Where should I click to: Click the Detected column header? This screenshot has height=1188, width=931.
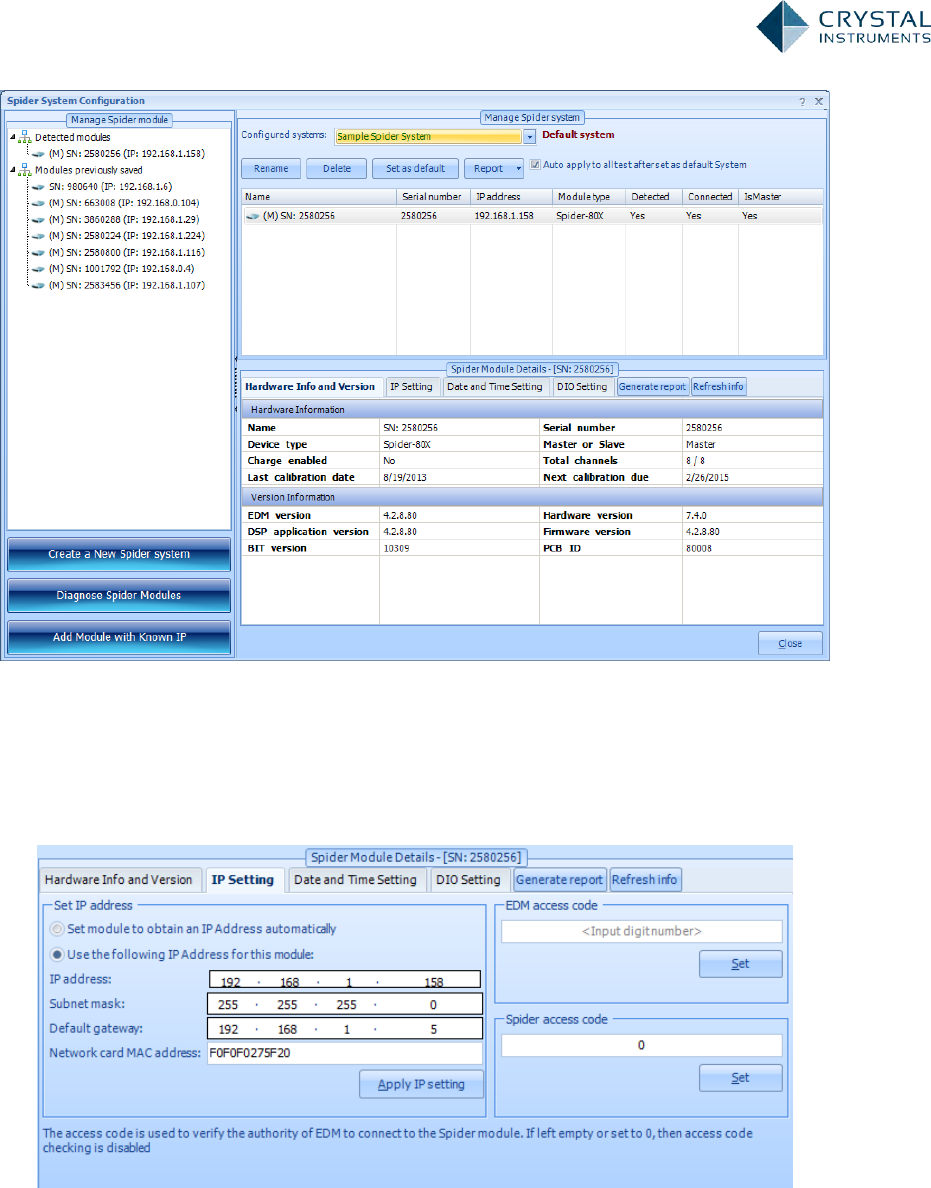click(654, 196)
